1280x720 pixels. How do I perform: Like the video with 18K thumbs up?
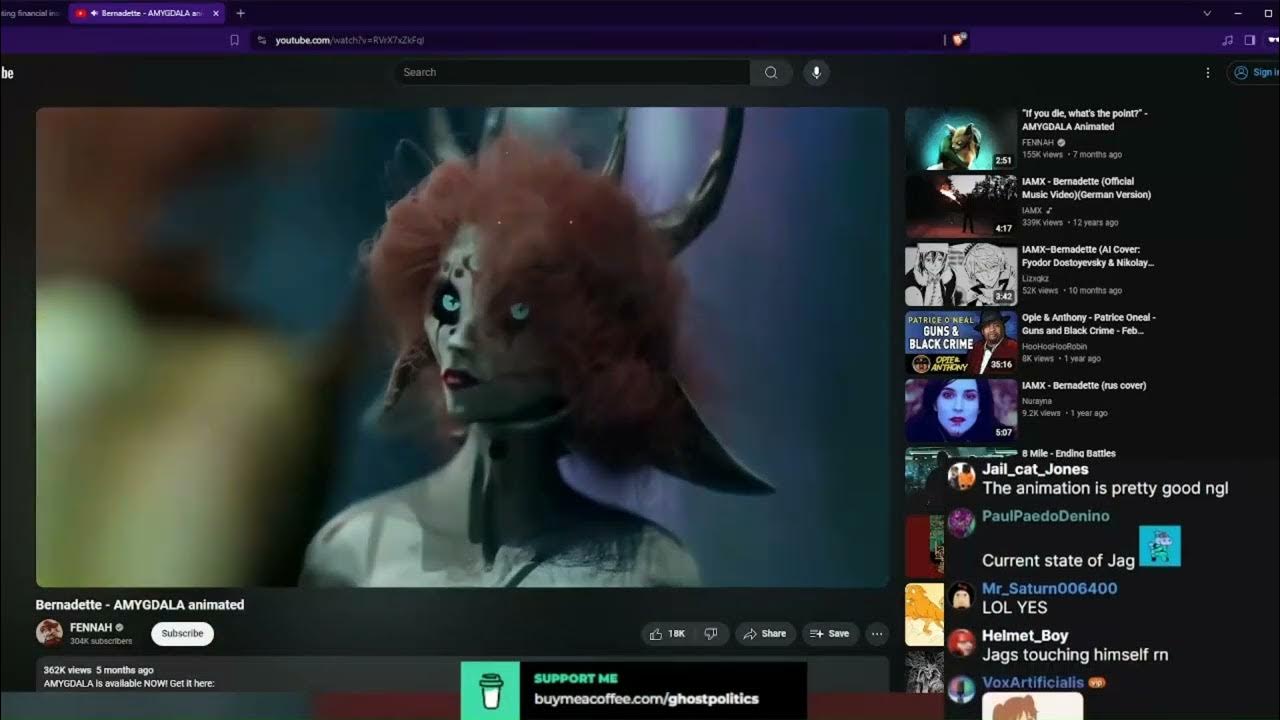click(667, 633)
